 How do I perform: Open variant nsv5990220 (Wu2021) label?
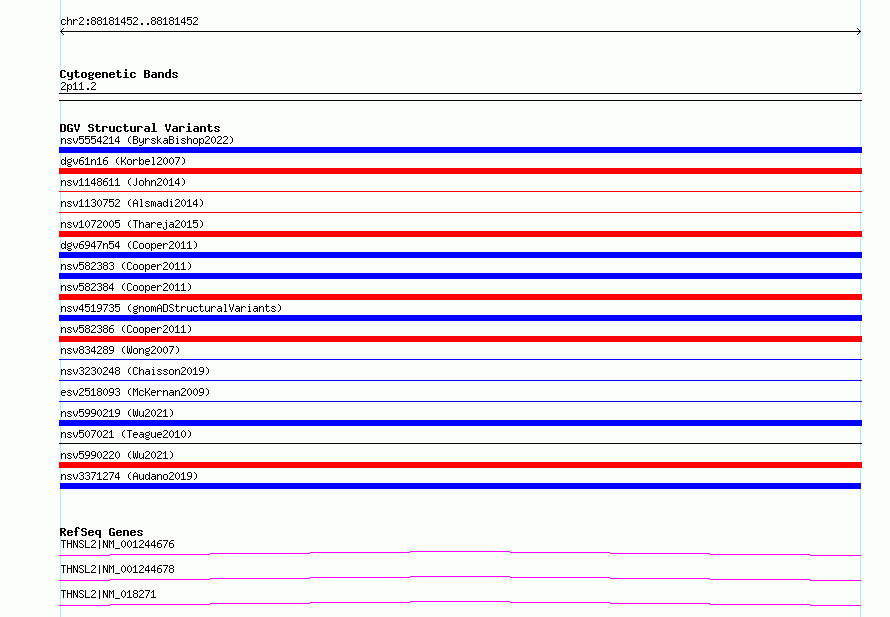click(x=117, y=455)
